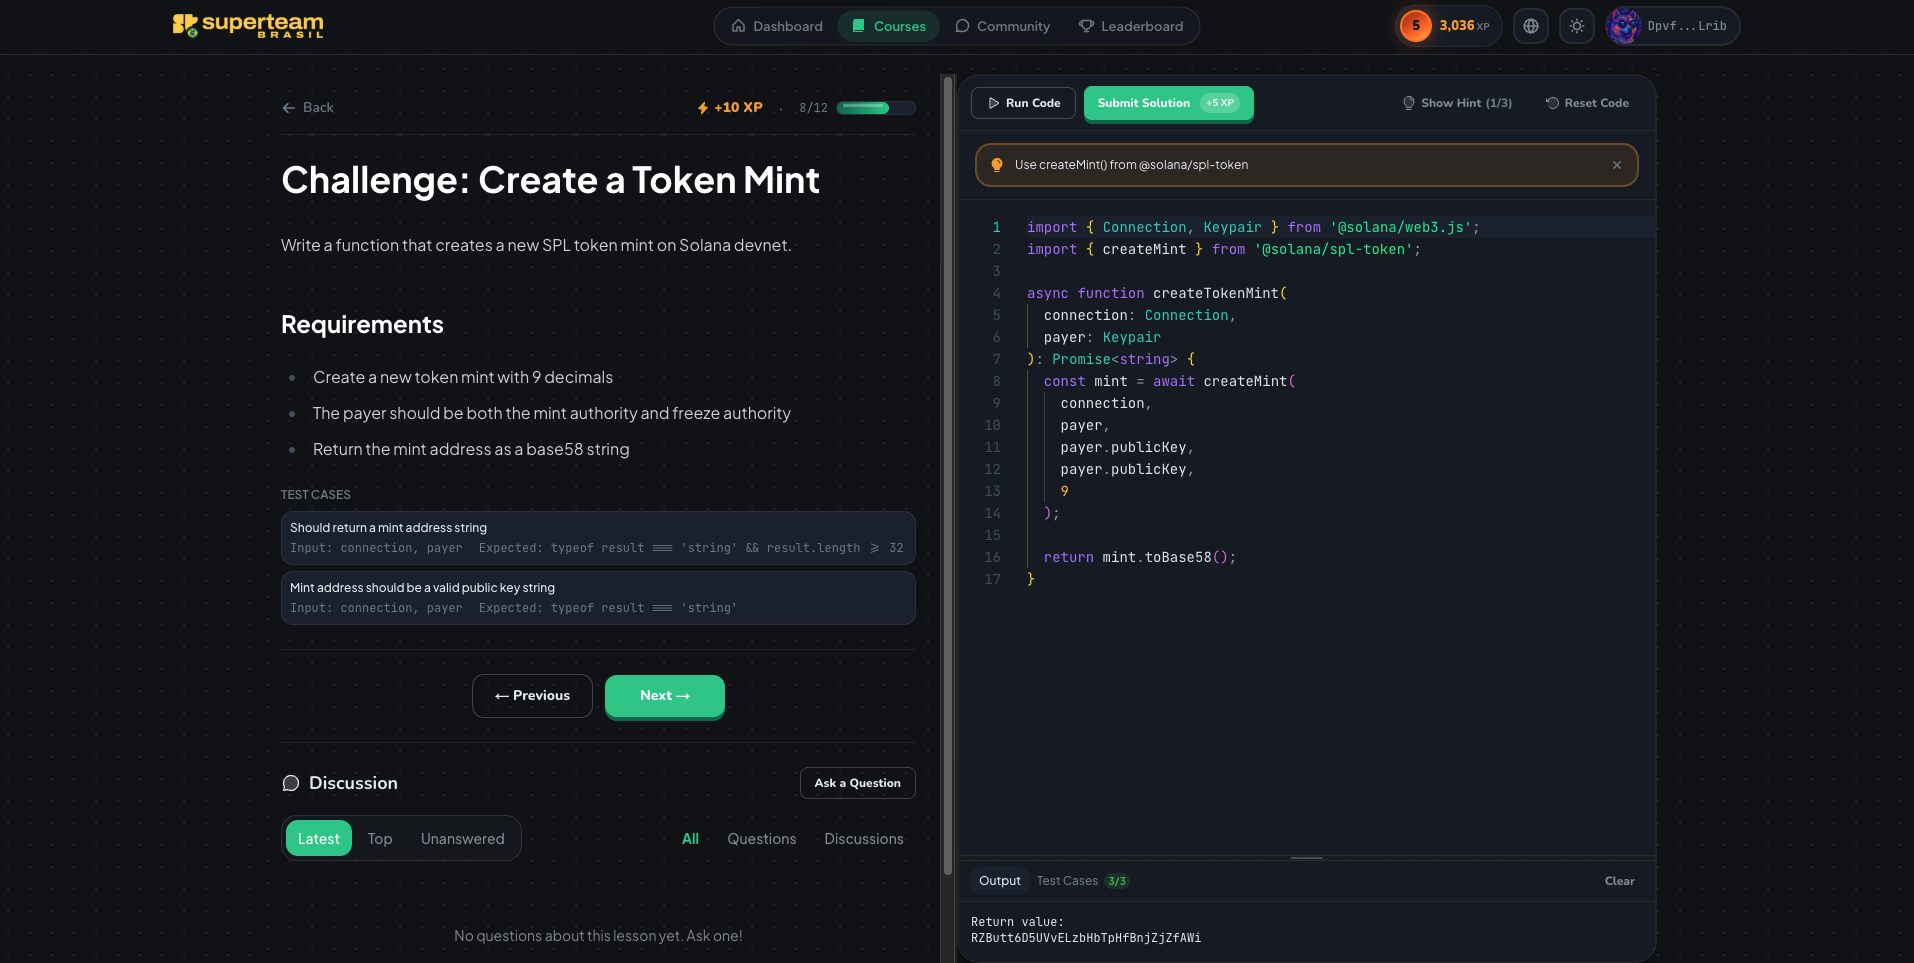This screenshot has height=963, width=1914.
Task: Click the lesson panel vertical scrollbar
Action: [x=948, y=475]
